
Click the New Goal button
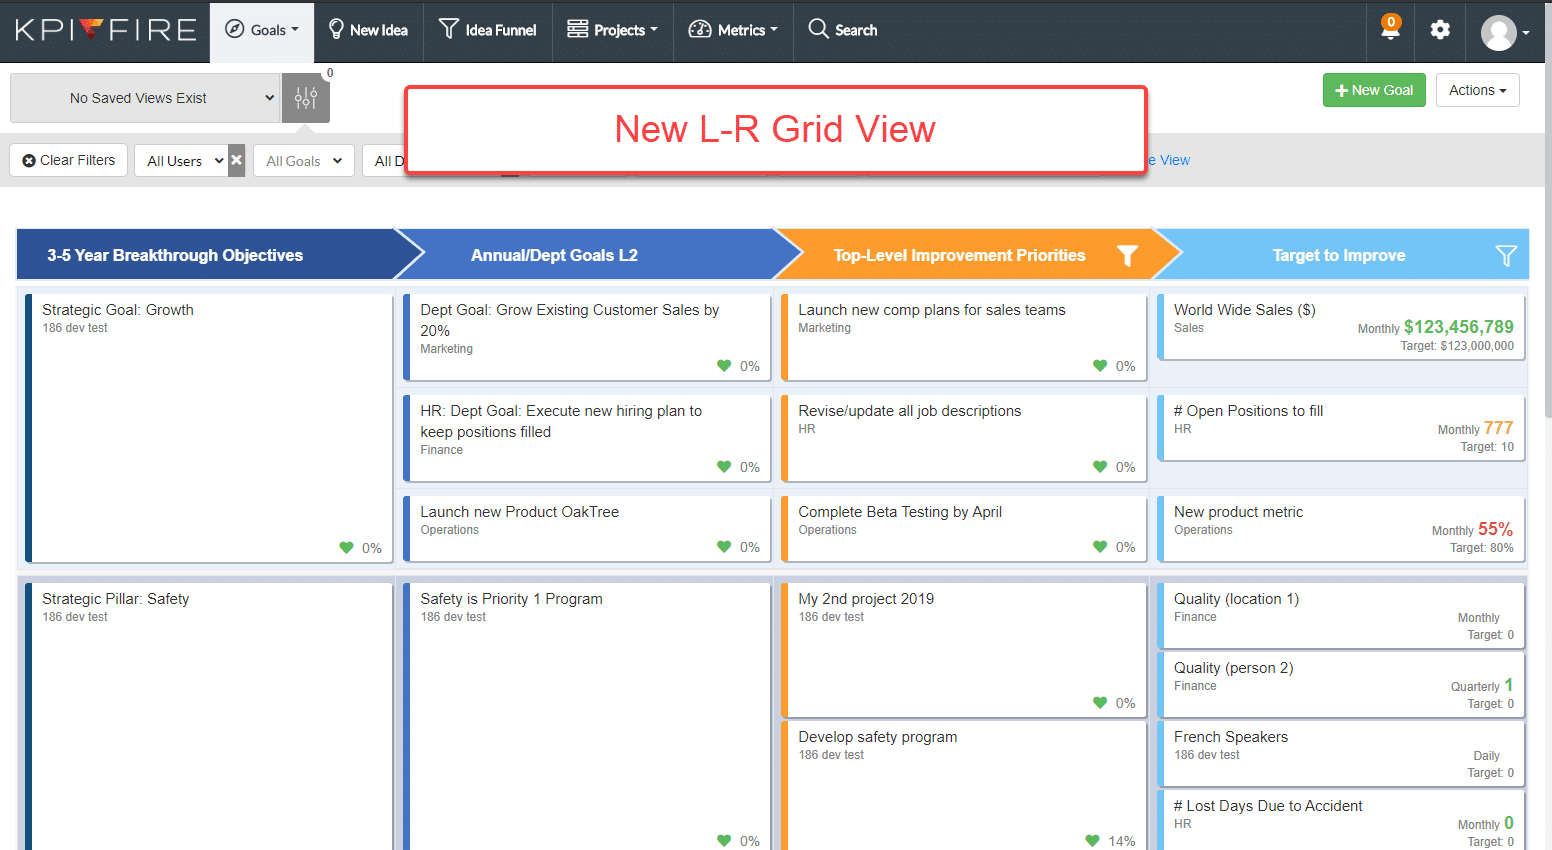tap(1374, 90)
